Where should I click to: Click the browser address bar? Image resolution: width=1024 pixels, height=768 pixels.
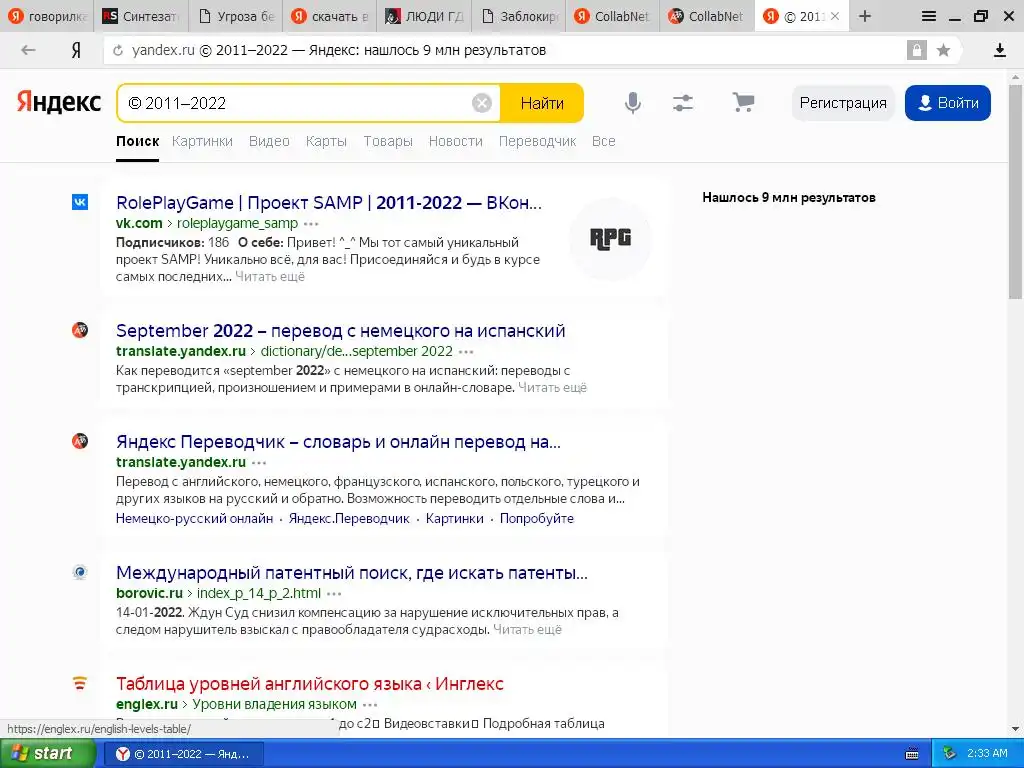tap(503, 50)
